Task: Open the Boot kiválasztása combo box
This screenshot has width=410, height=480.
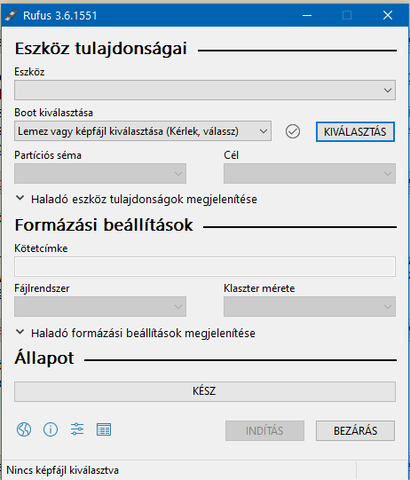Action: click(143, 131)
